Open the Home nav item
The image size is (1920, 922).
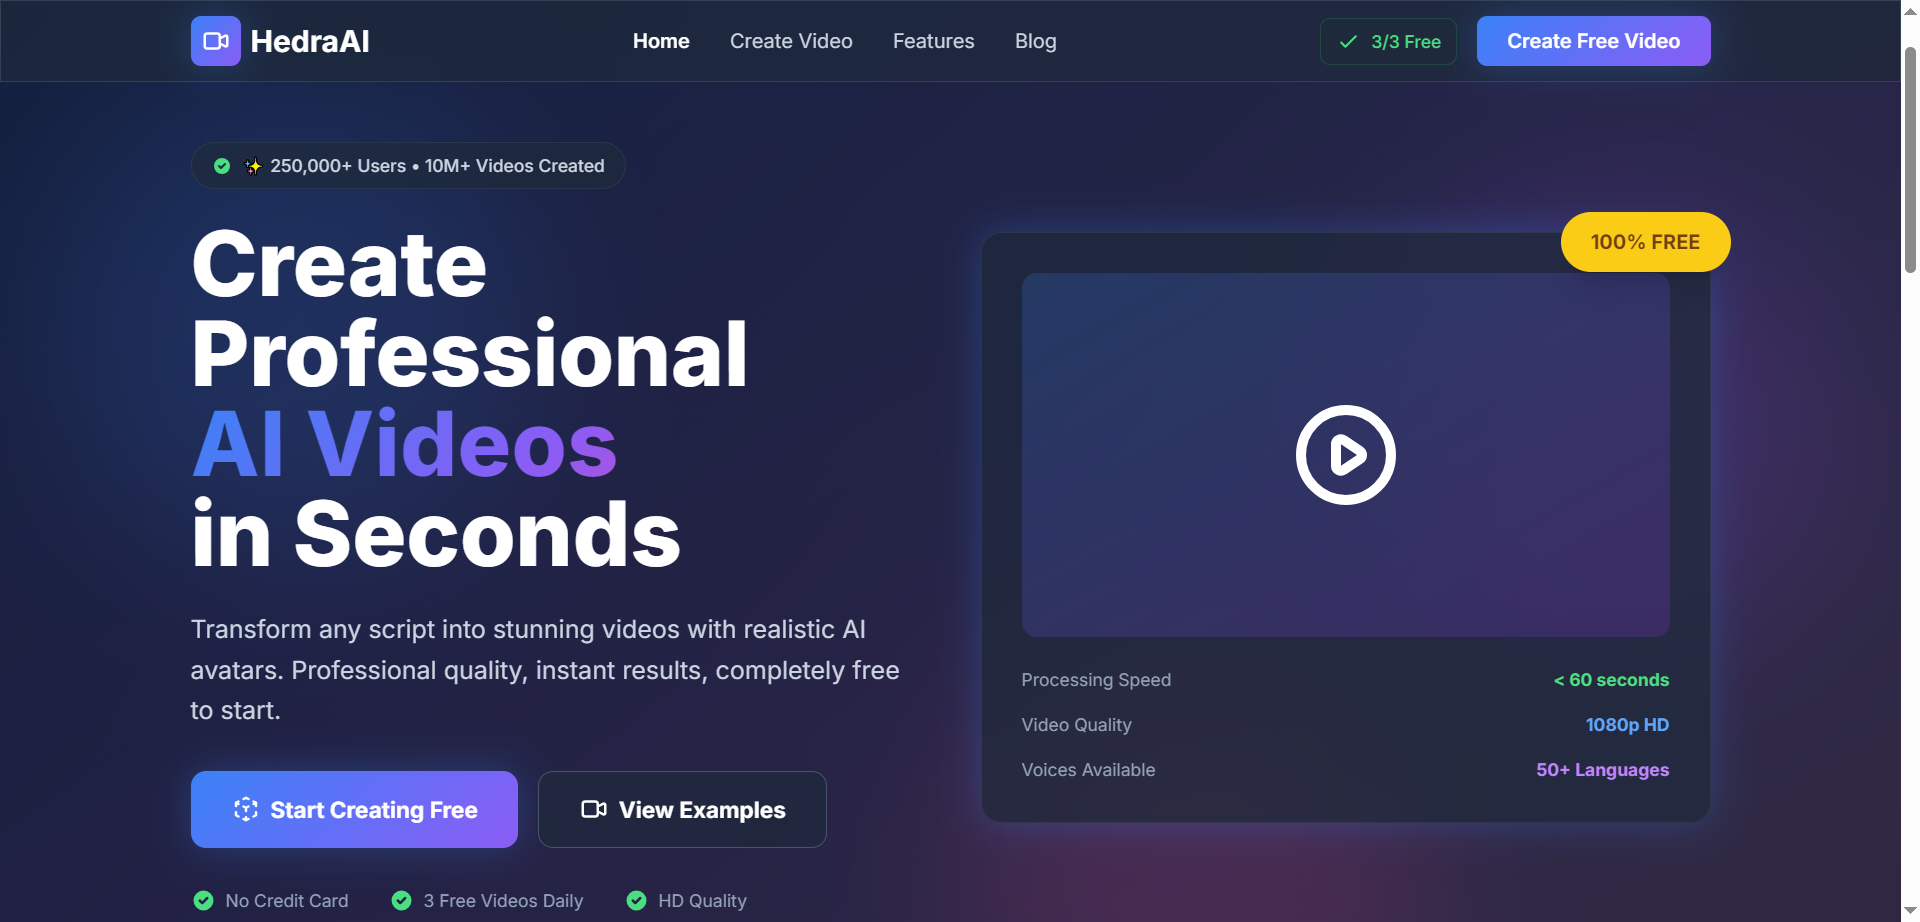pyautogui.click(x=661, y=41)
